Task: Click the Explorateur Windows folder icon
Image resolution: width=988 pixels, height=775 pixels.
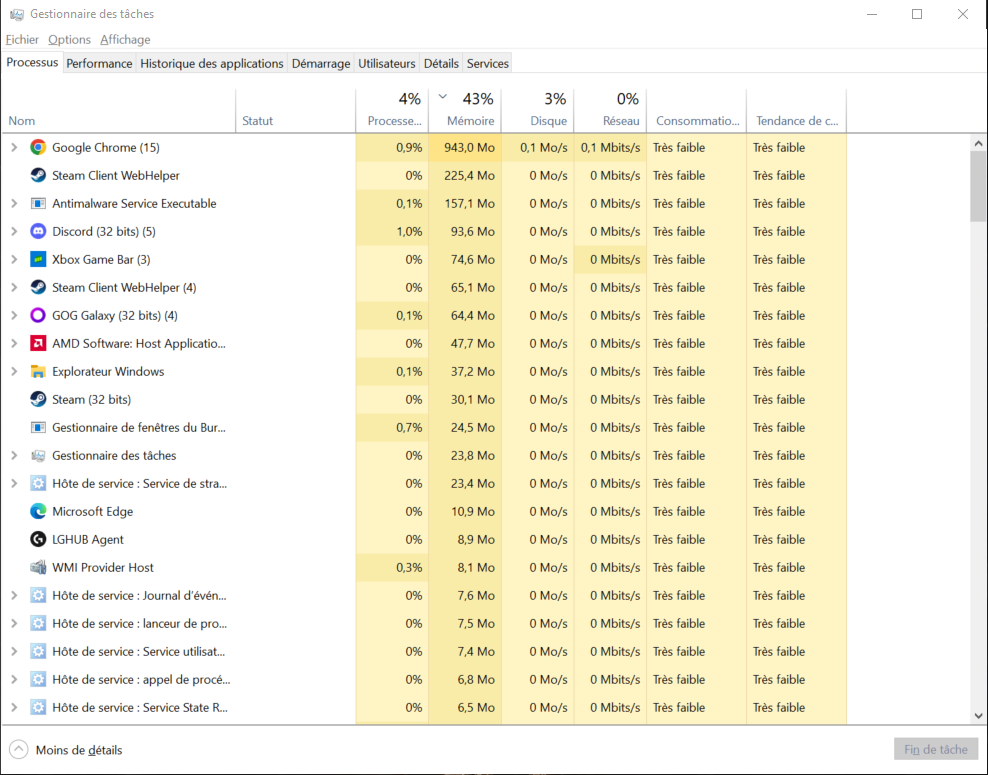Action: pos(38,371)
